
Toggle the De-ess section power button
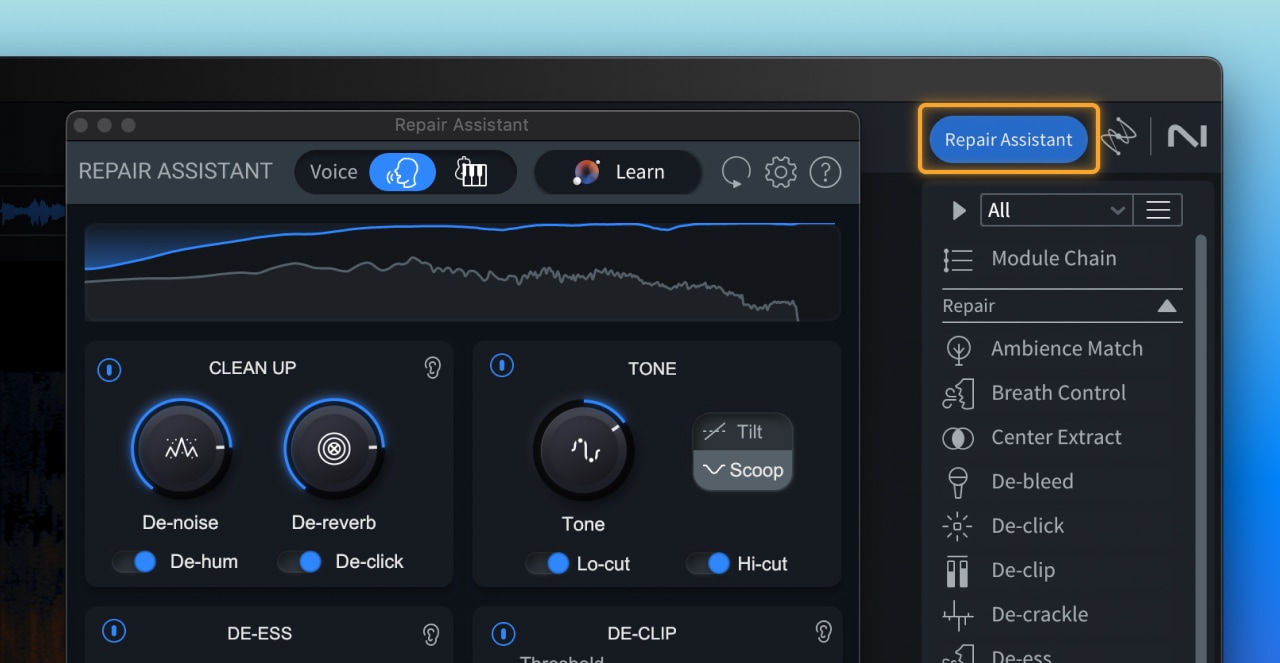tap(114, 631)
